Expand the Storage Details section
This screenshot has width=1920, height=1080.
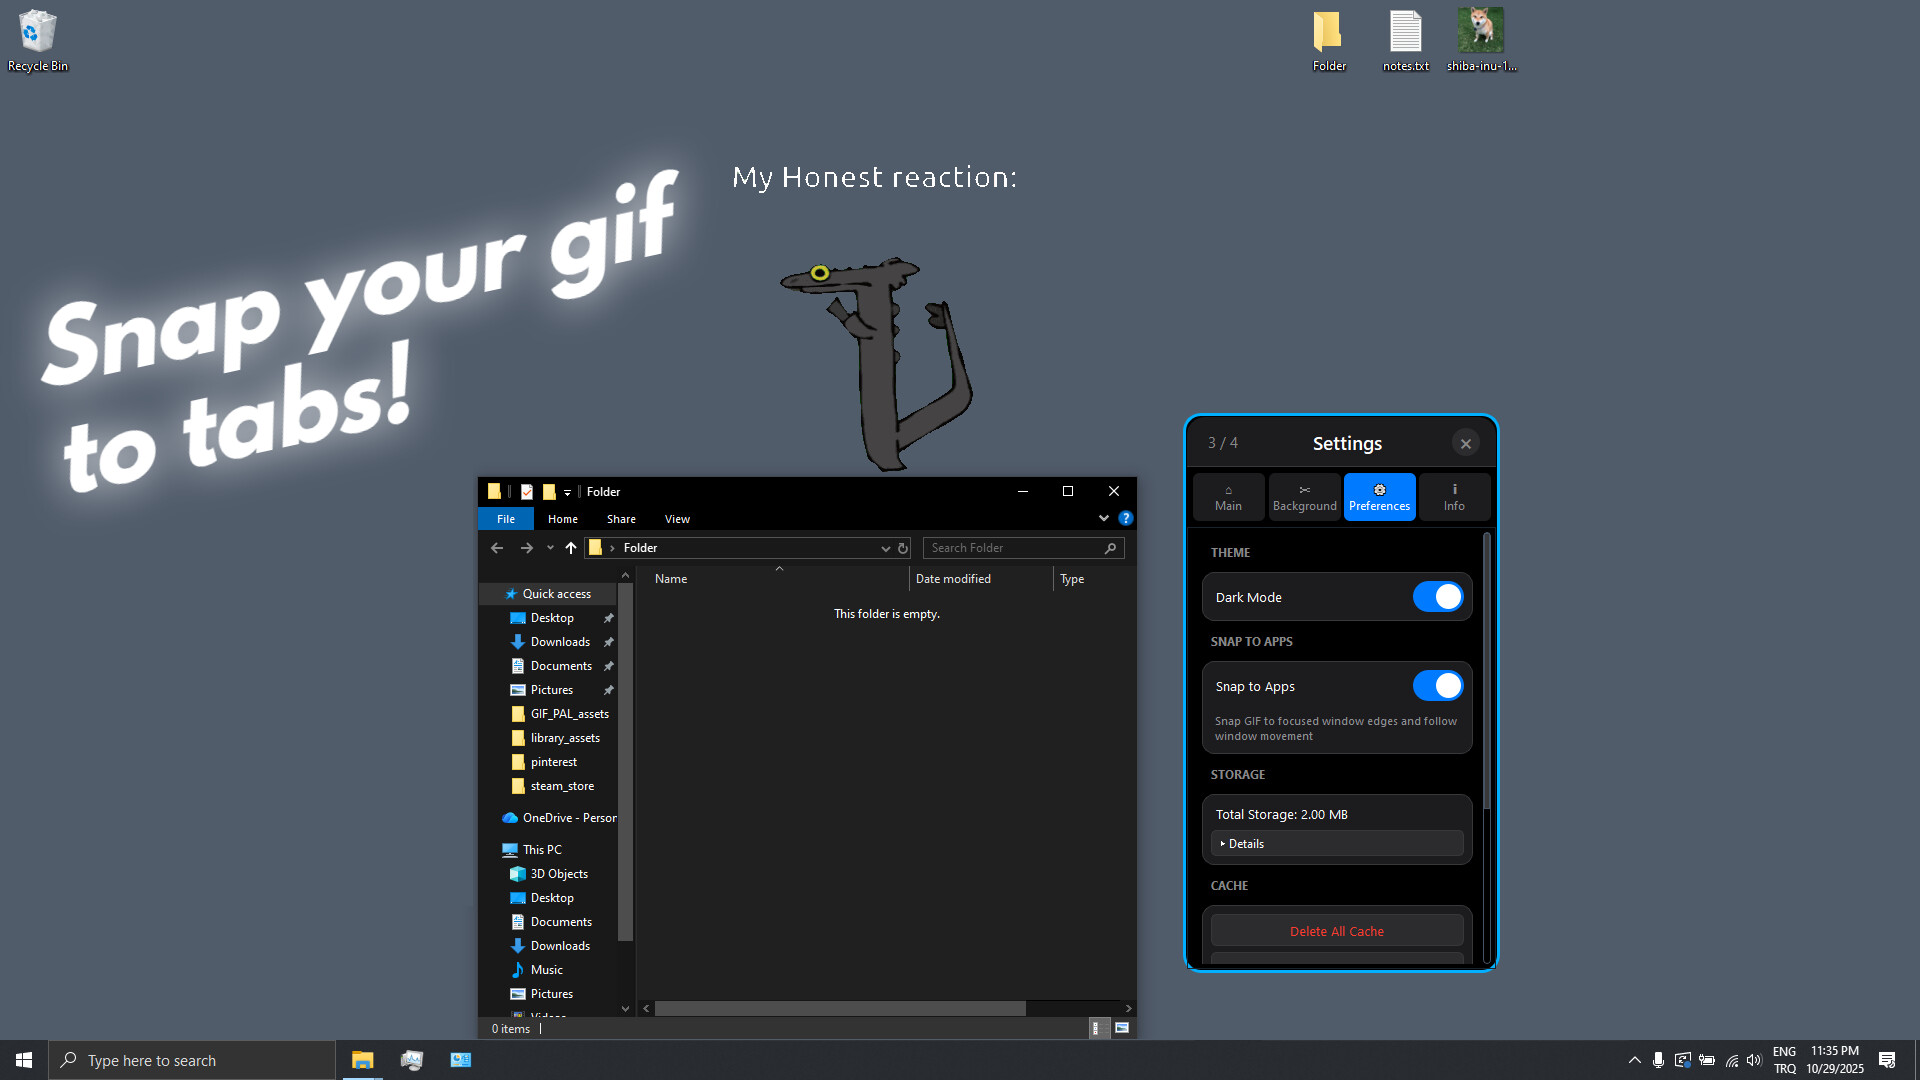1243,843
